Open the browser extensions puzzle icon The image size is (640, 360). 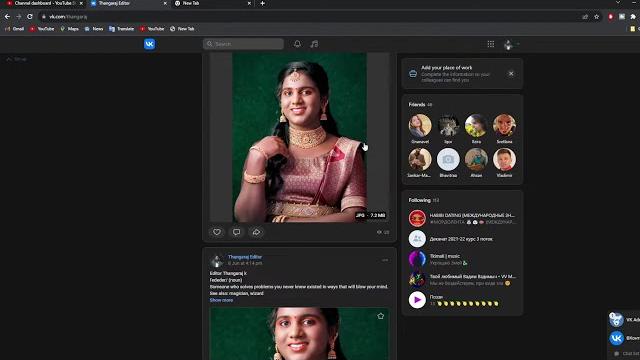pos(633,17)
